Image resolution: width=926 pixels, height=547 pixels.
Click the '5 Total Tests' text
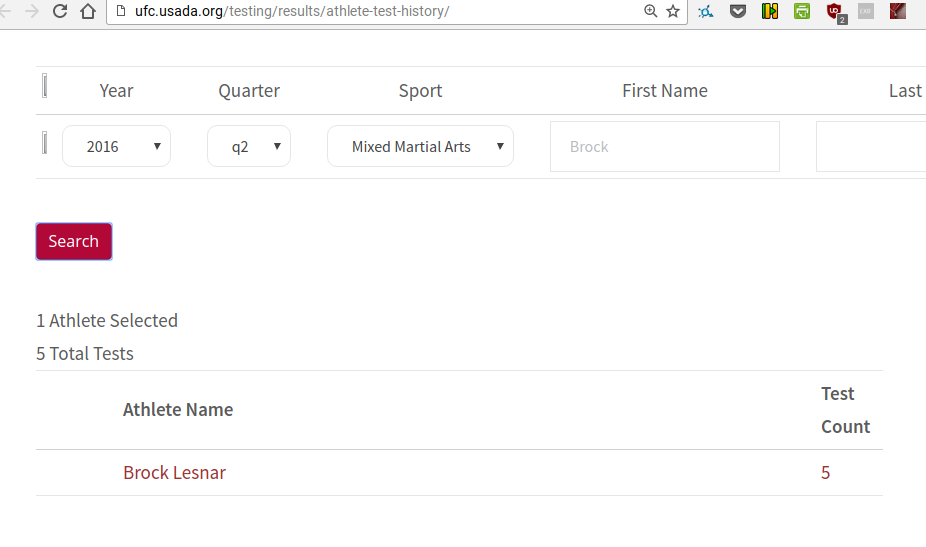click(x=84, y=353)
